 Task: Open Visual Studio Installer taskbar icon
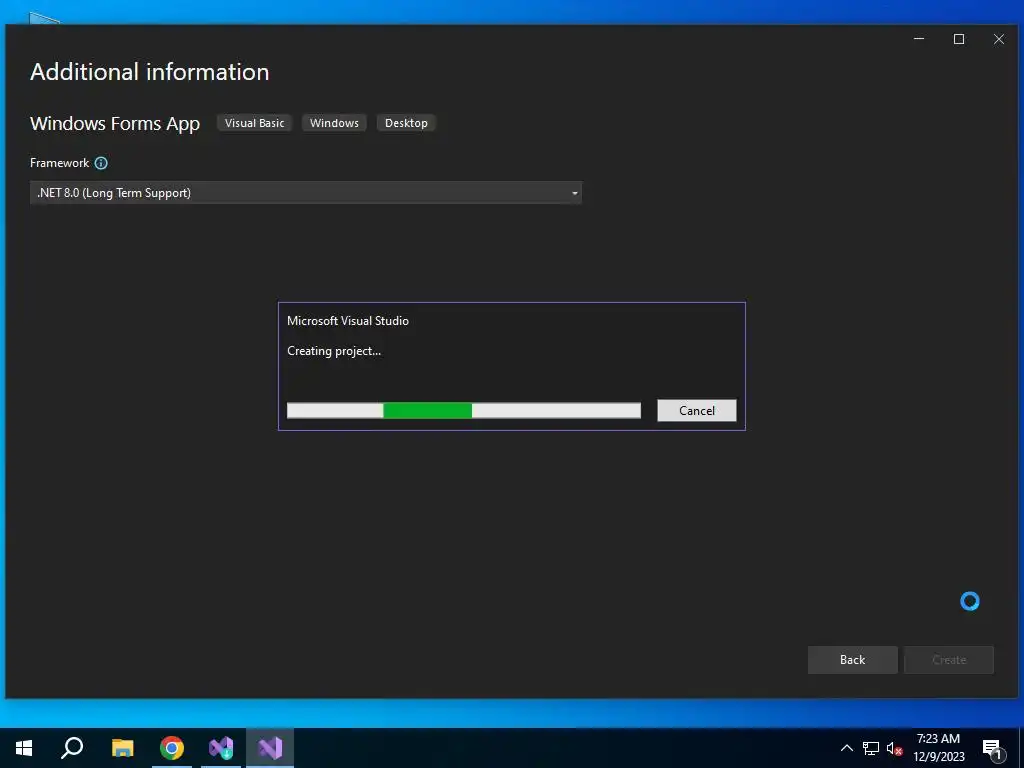click(x=221, y=748)
